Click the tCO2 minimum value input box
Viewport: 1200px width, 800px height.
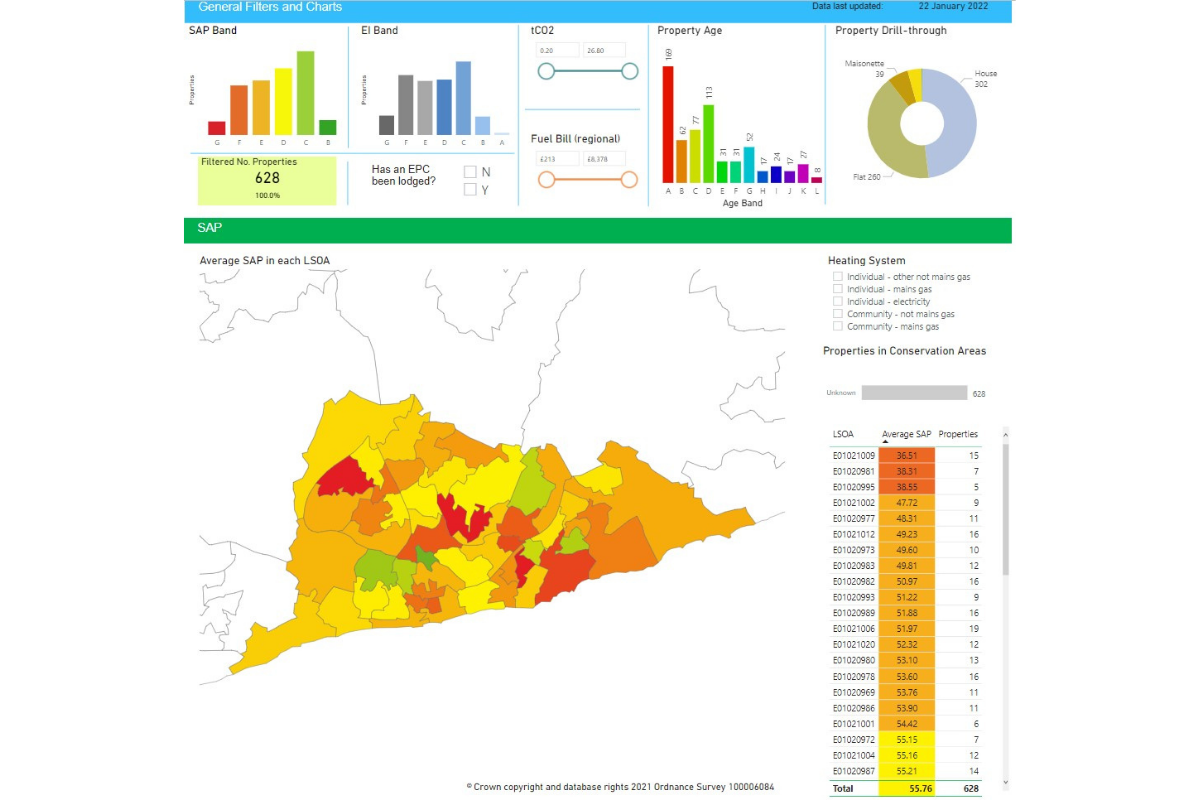557,50
